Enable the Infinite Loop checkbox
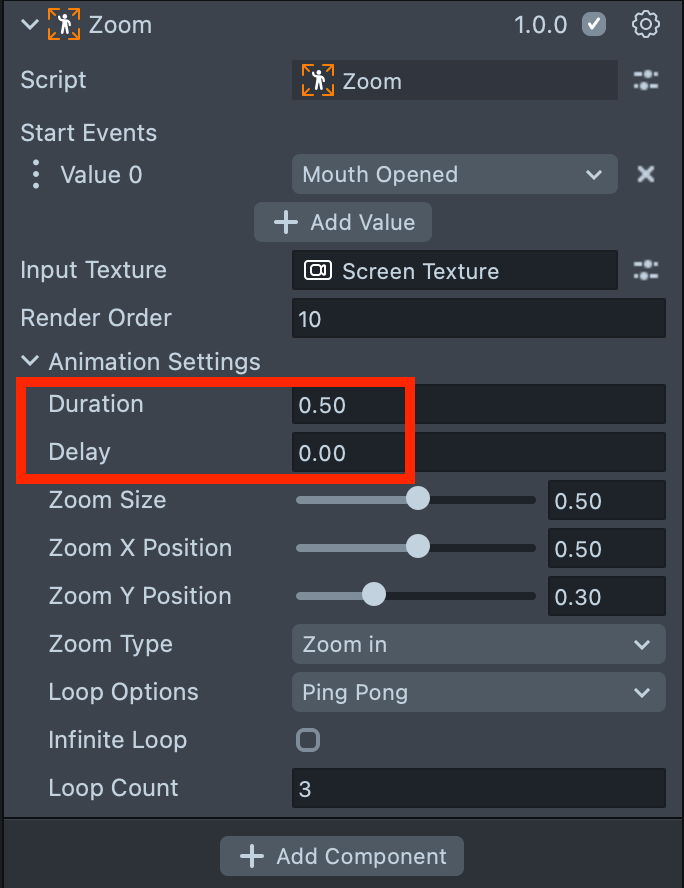Viewport: 684px width, 888px height. (x=308, y=740)
